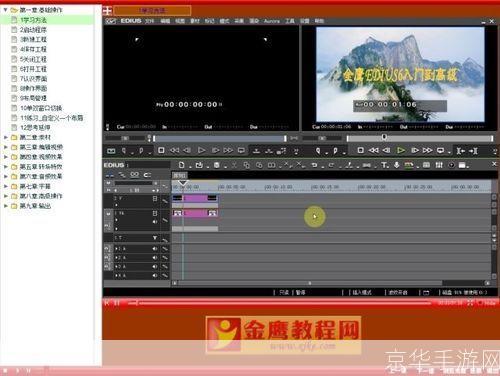Image resolution: width=500 pixels, height=376 pixels.
Task: Click the recorder monitor position slider handle
Action: (x=384, y=137)
